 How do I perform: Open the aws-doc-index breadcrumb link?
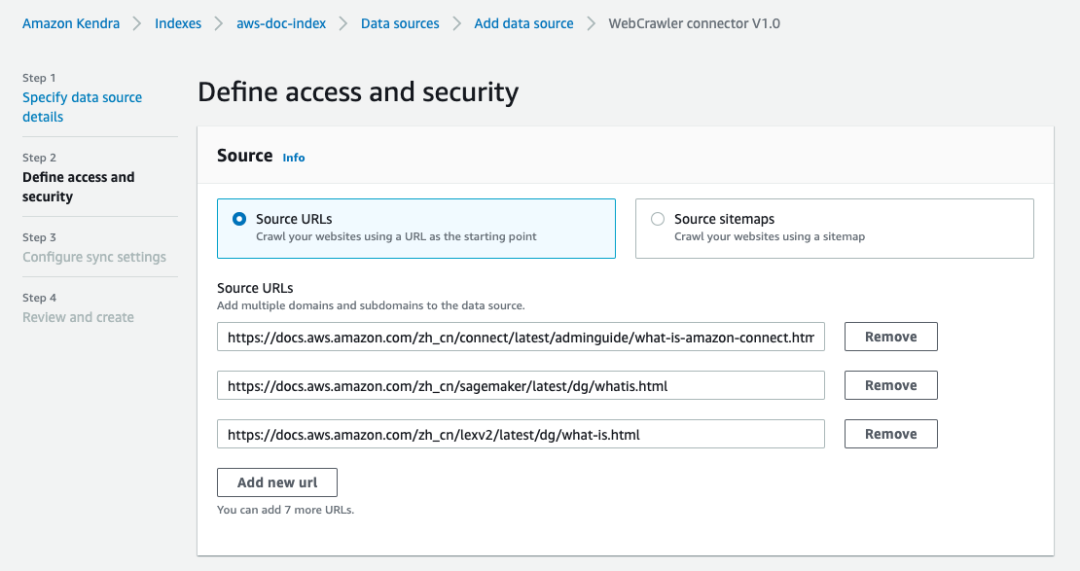(x=281, y=23)
